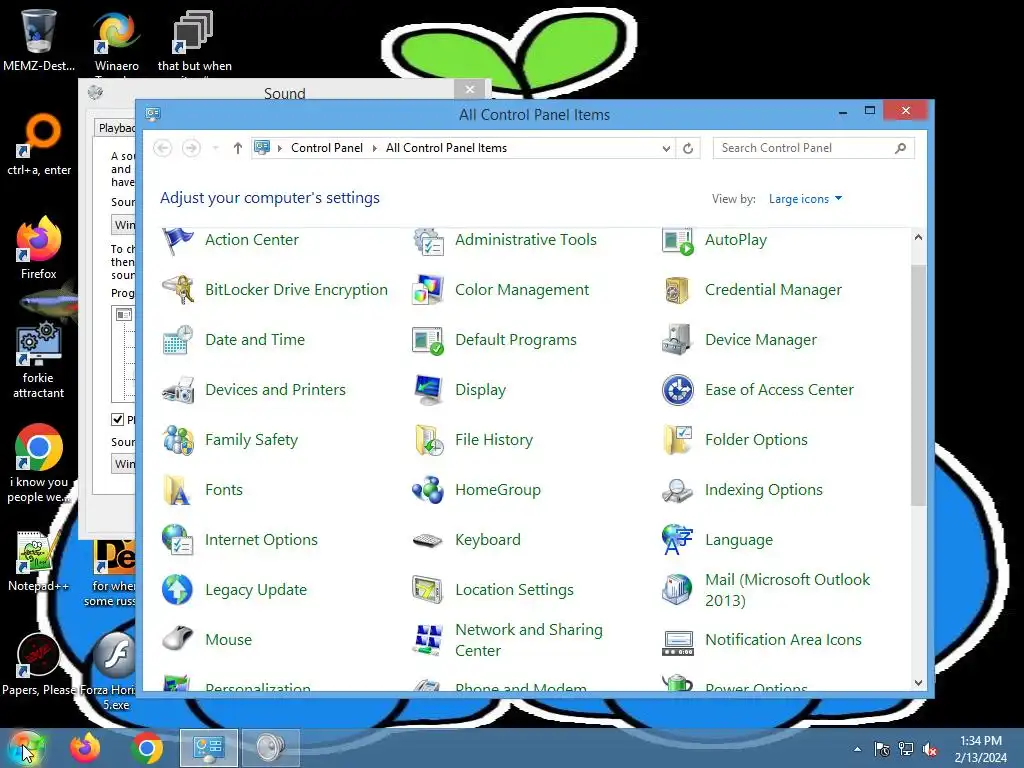Expand the arrow after Control Panel breadcrumb

375,148
